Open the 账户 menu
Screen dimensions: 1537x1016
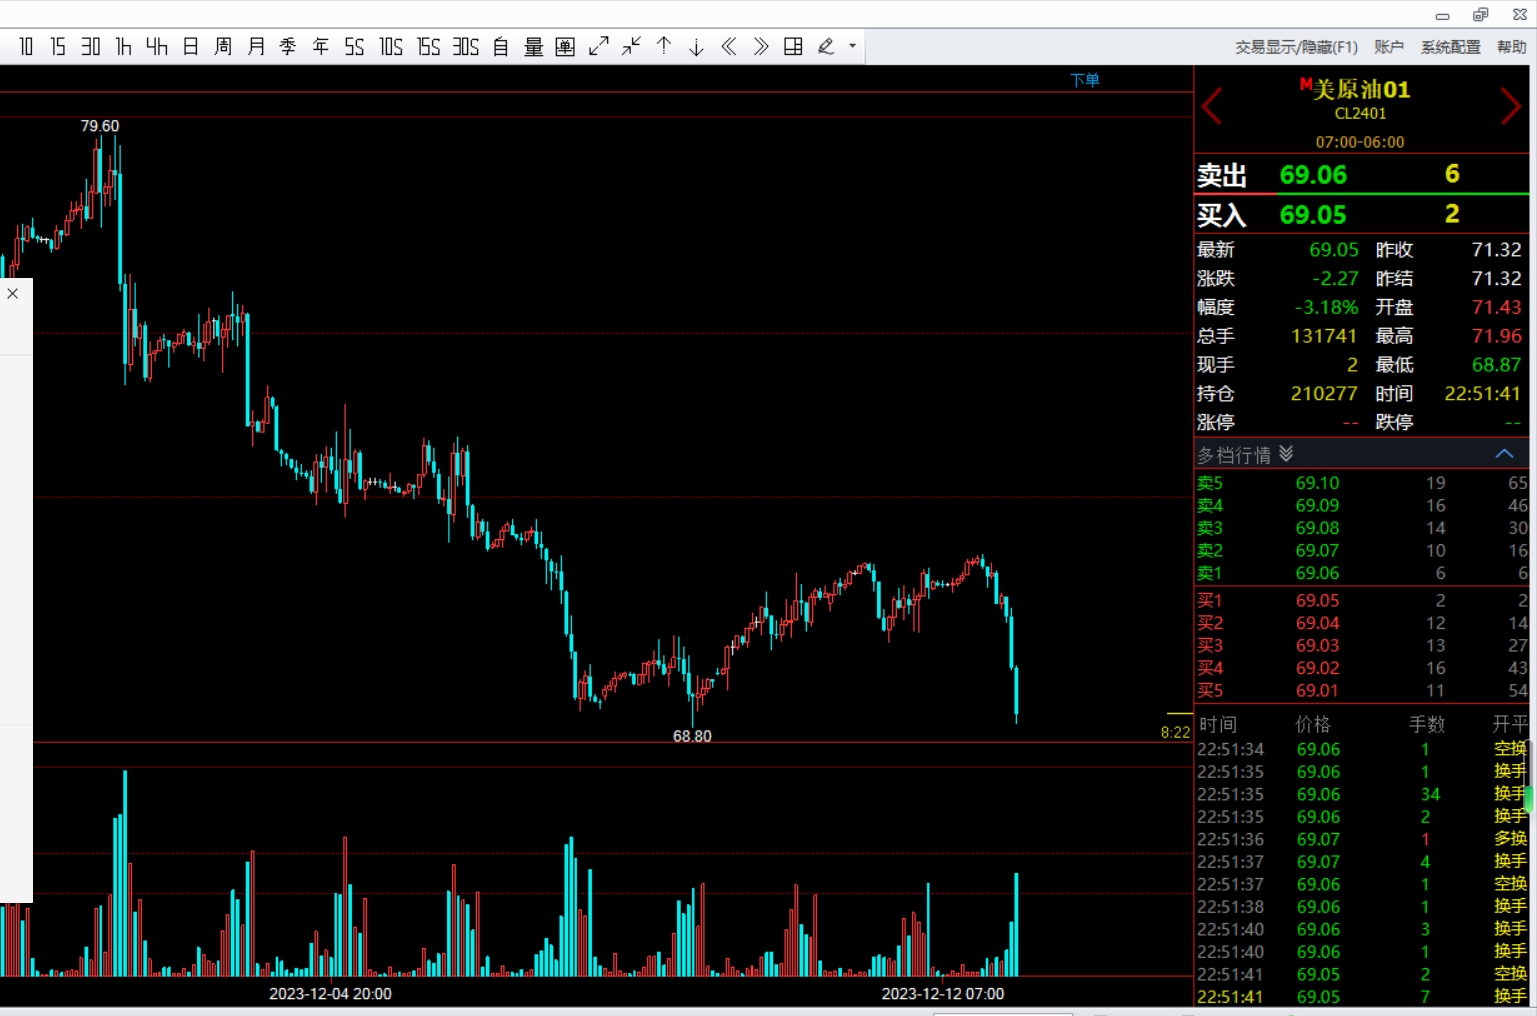click(1389, 47)
